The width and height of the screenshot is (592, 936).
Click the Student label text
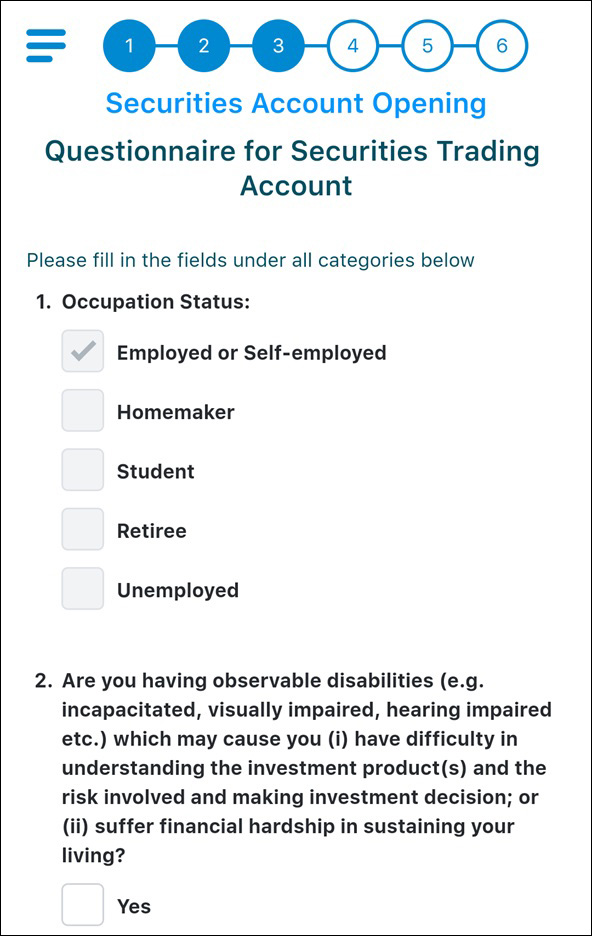coord(156,472)
